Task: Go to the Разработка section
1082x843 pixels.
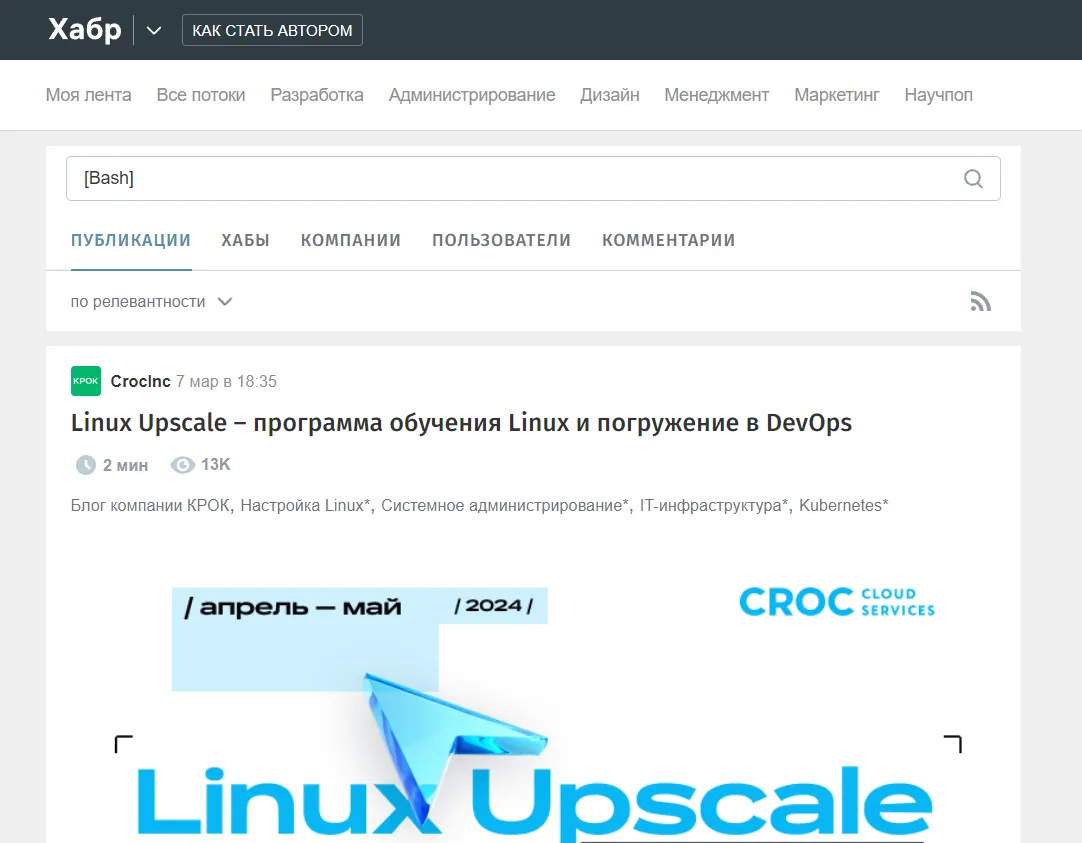Action: point(317,95)
